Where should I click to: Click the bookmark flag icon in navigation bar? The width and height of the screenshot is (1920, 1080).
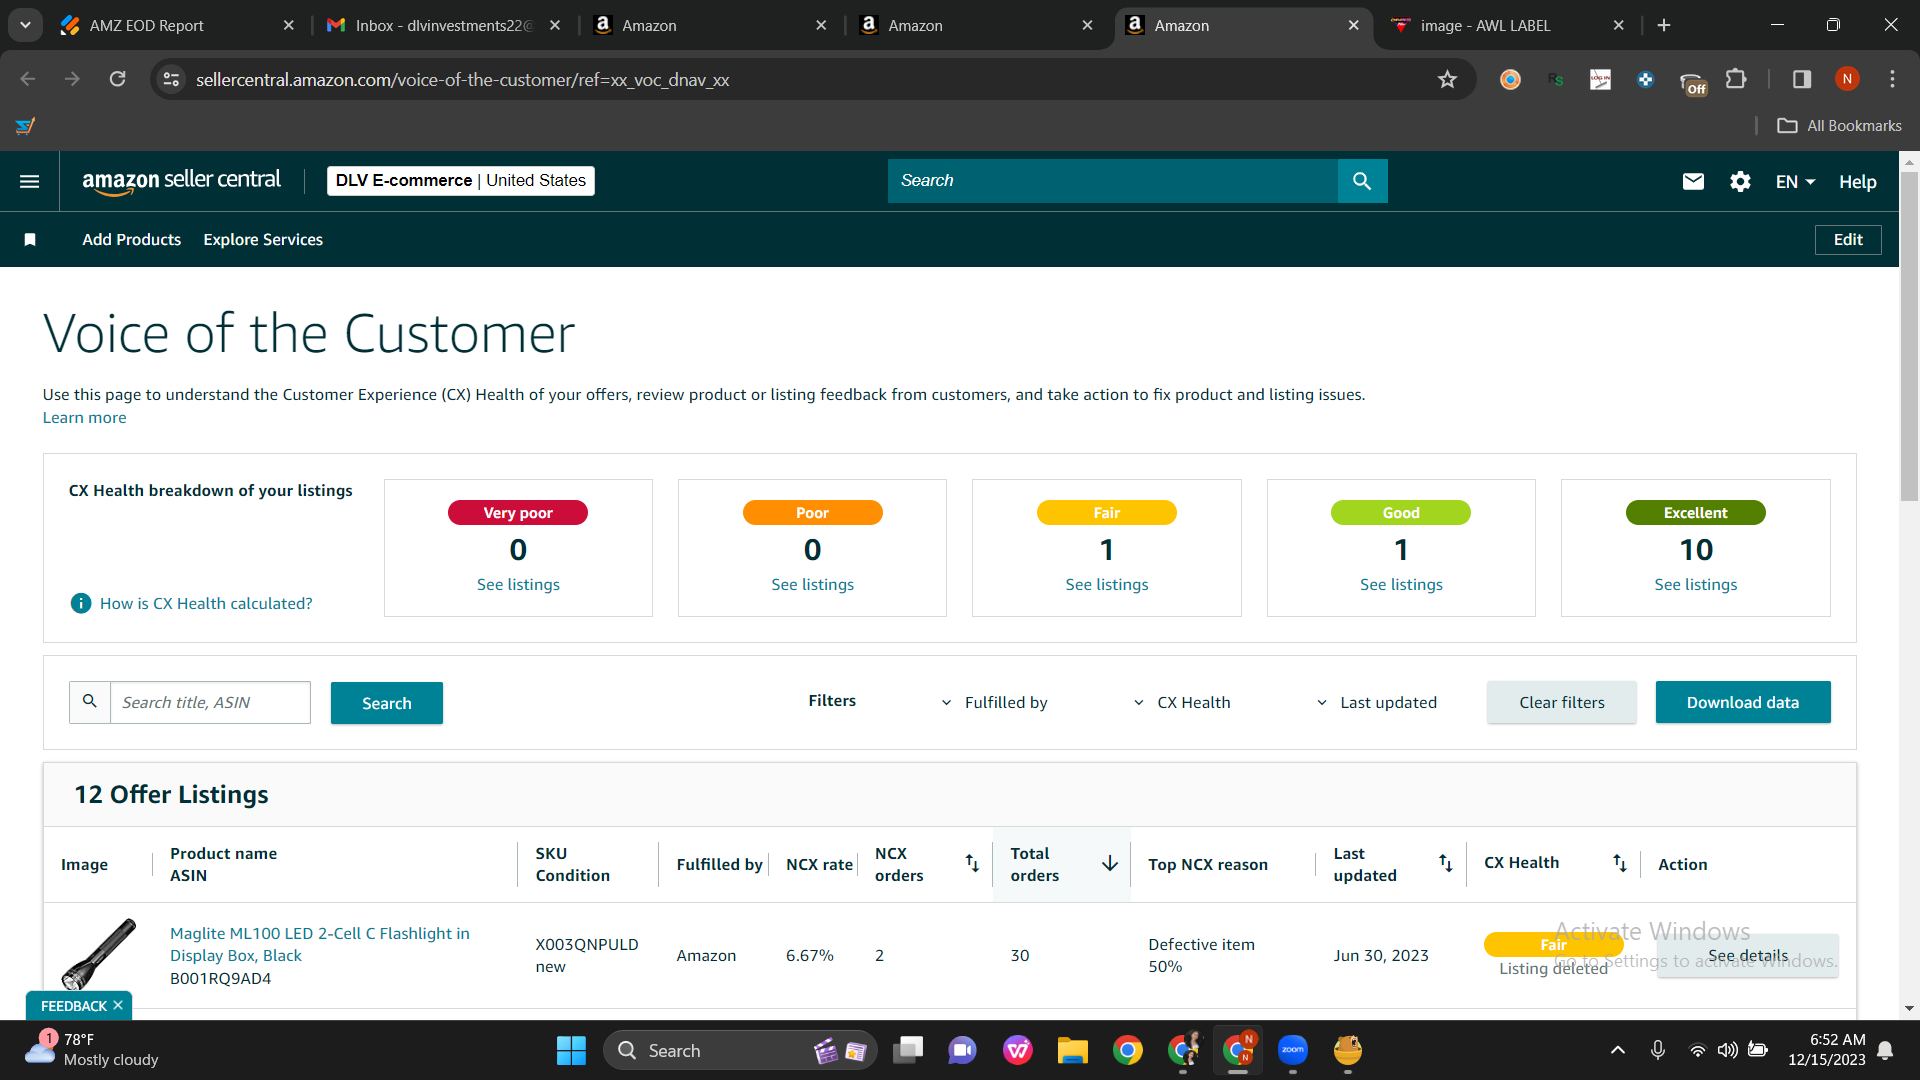click(30, 240)
